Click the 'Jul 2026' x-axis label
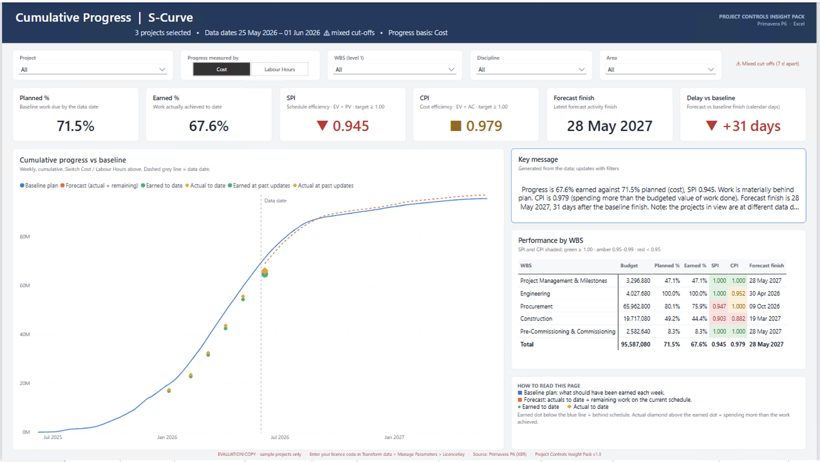This screenshot has height=462, width=820. 280,437
